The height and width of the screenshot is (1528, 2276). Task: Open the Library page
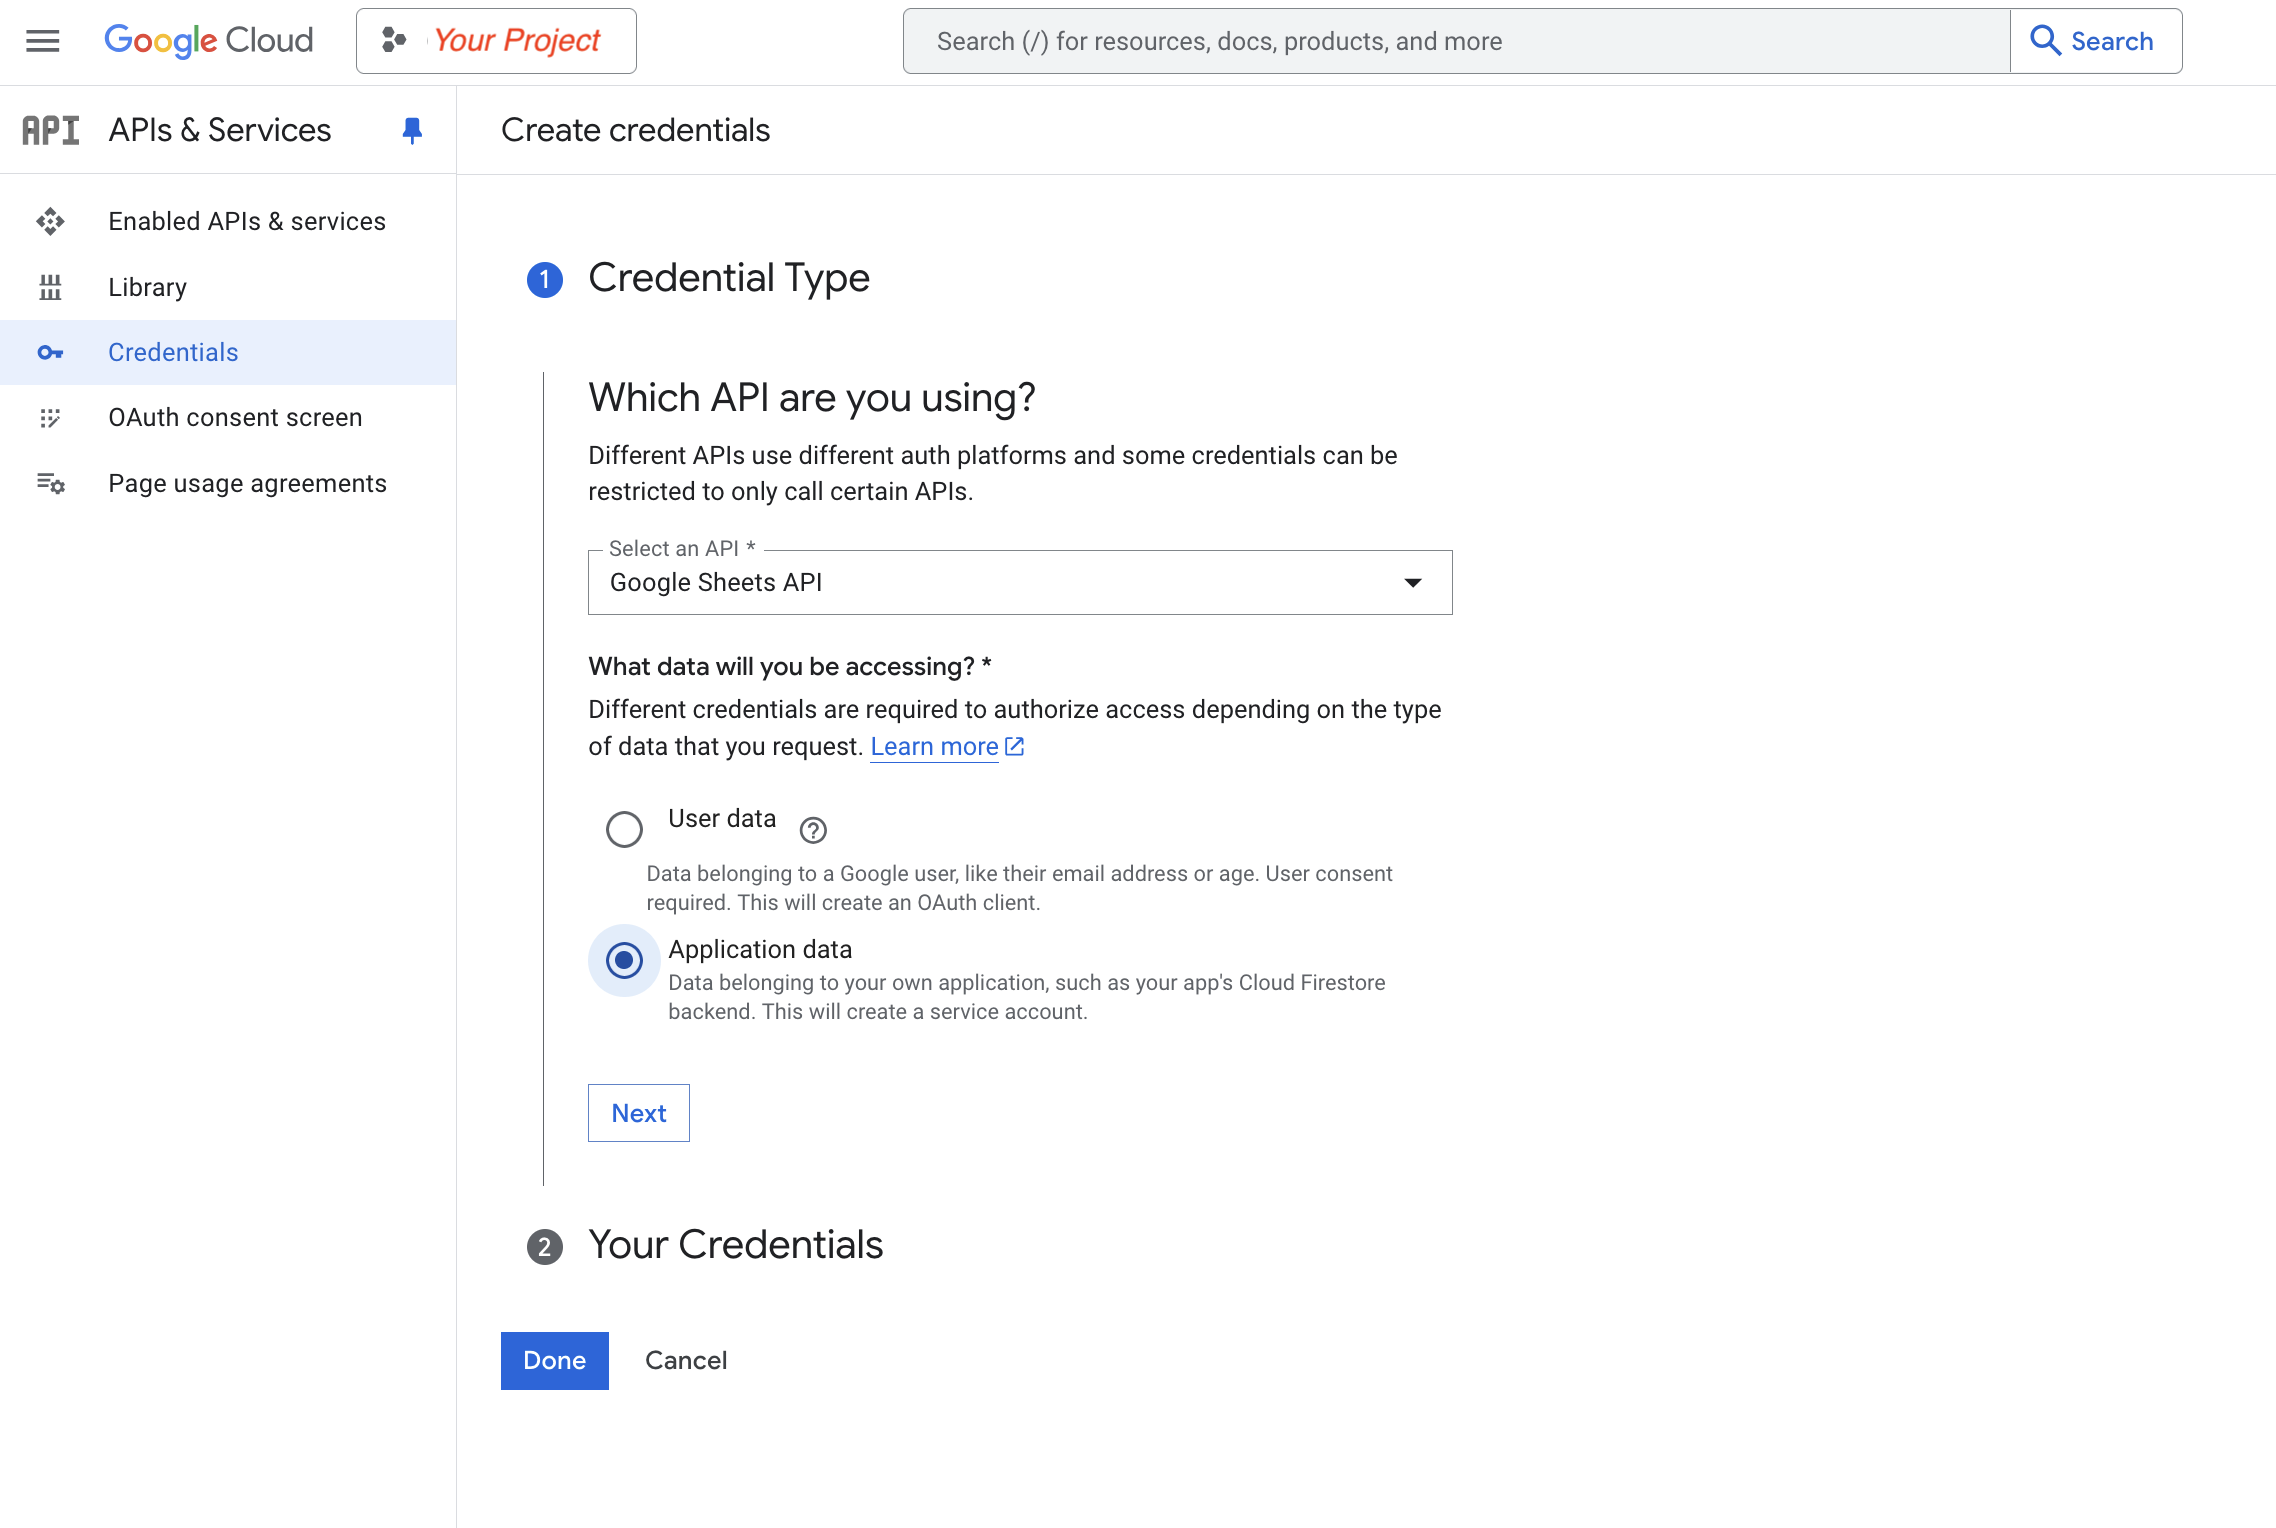coord(228,287)
